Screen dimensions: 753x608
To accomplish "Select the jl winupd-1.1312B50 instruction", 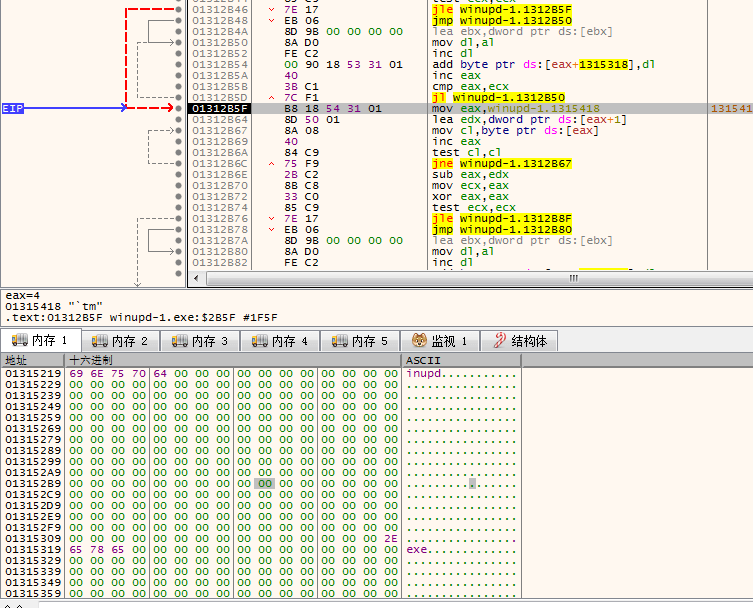I will tap(498, 97).
